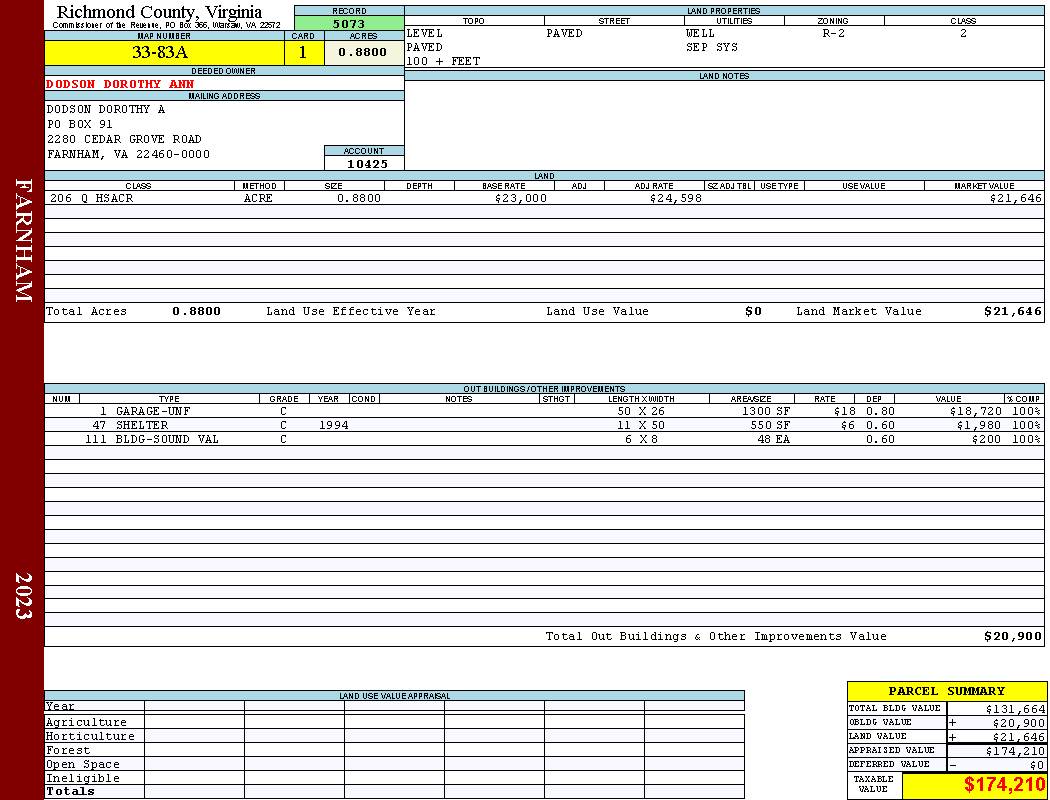
Task: Click total outbuildings value $20,900
Action: tap(1012, 637)
